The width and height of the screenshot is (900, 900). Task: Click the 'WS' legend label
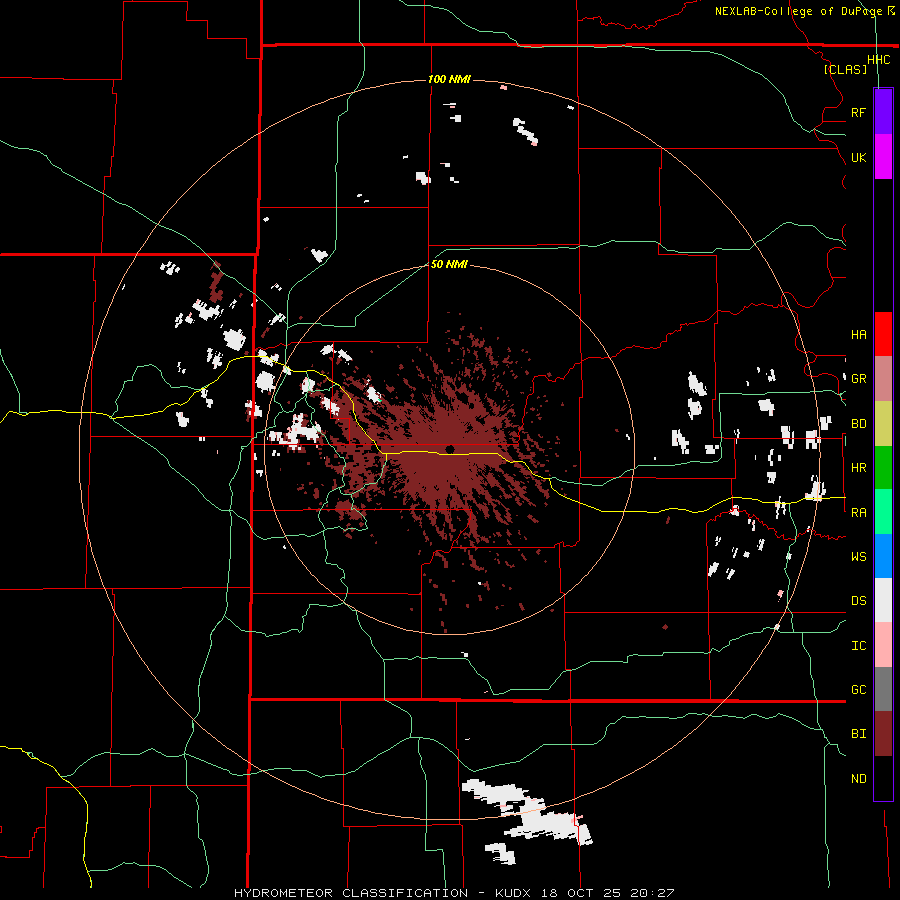tap(859, 557)
